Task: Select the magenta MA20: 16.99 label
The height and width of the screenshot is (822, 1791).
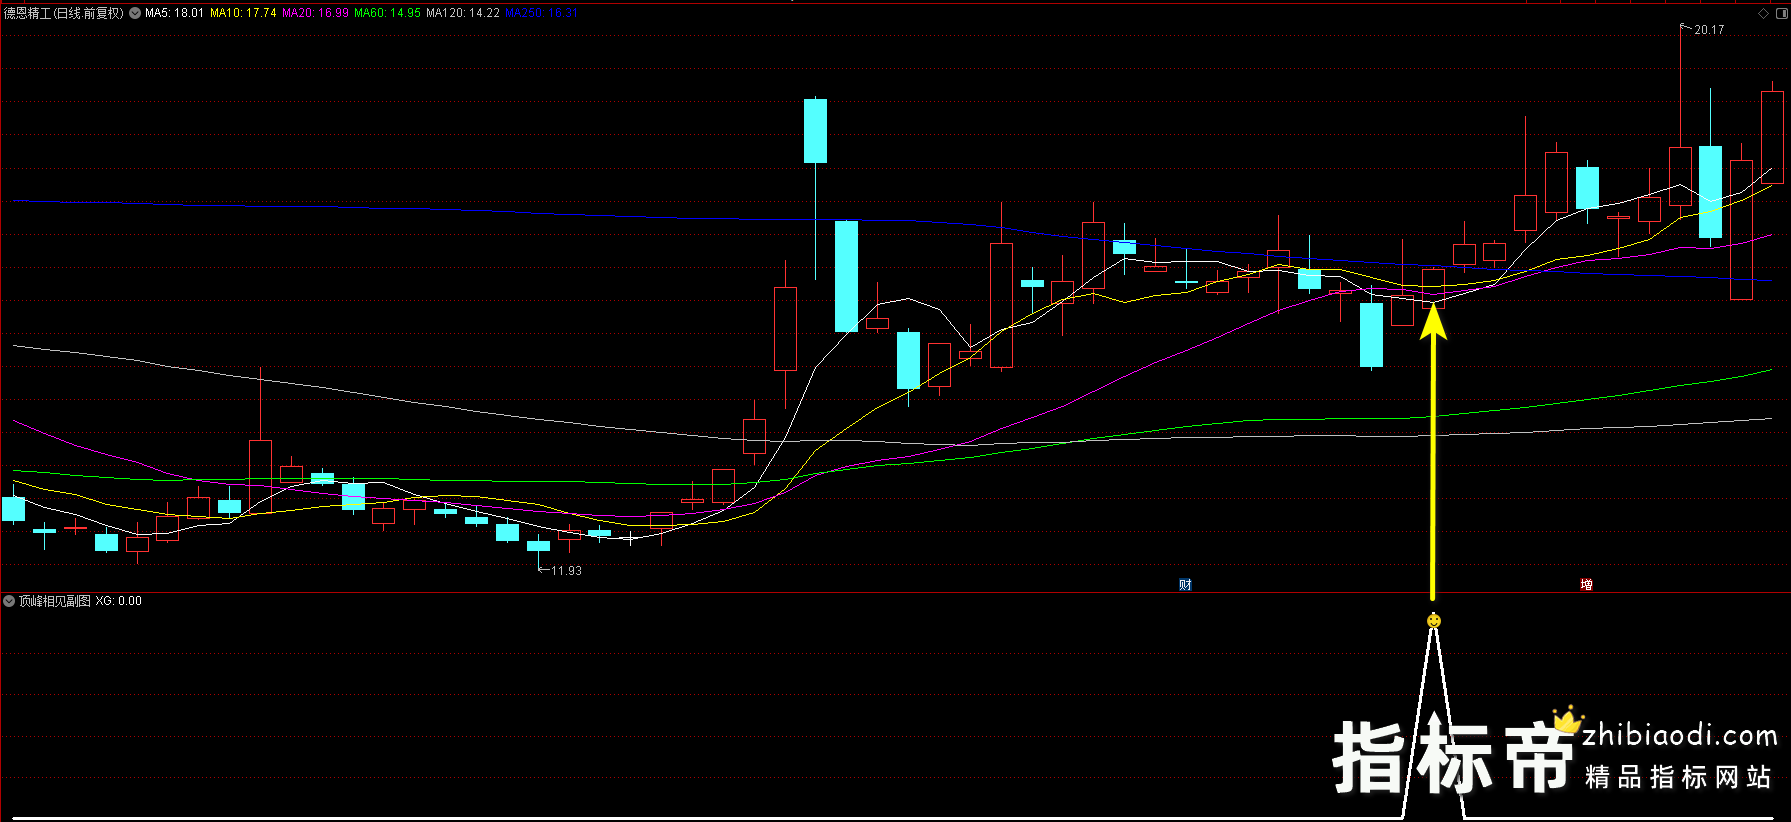Action: click(x=315, y=13)
